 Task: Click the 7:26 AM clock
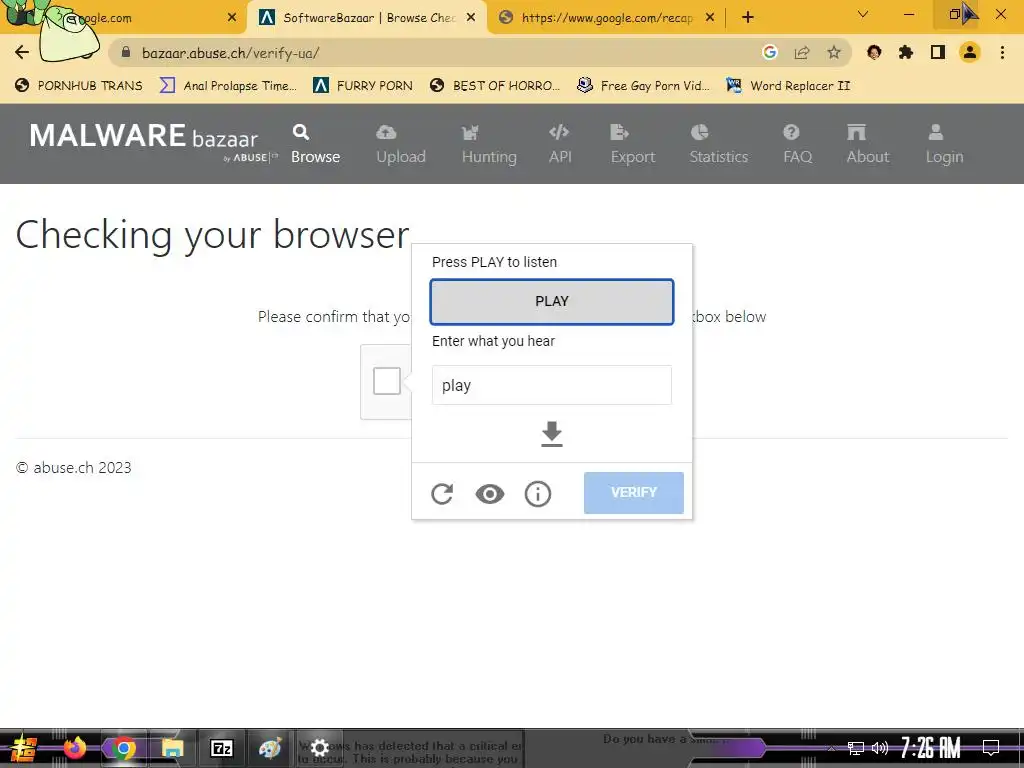(x=931, y=748)
